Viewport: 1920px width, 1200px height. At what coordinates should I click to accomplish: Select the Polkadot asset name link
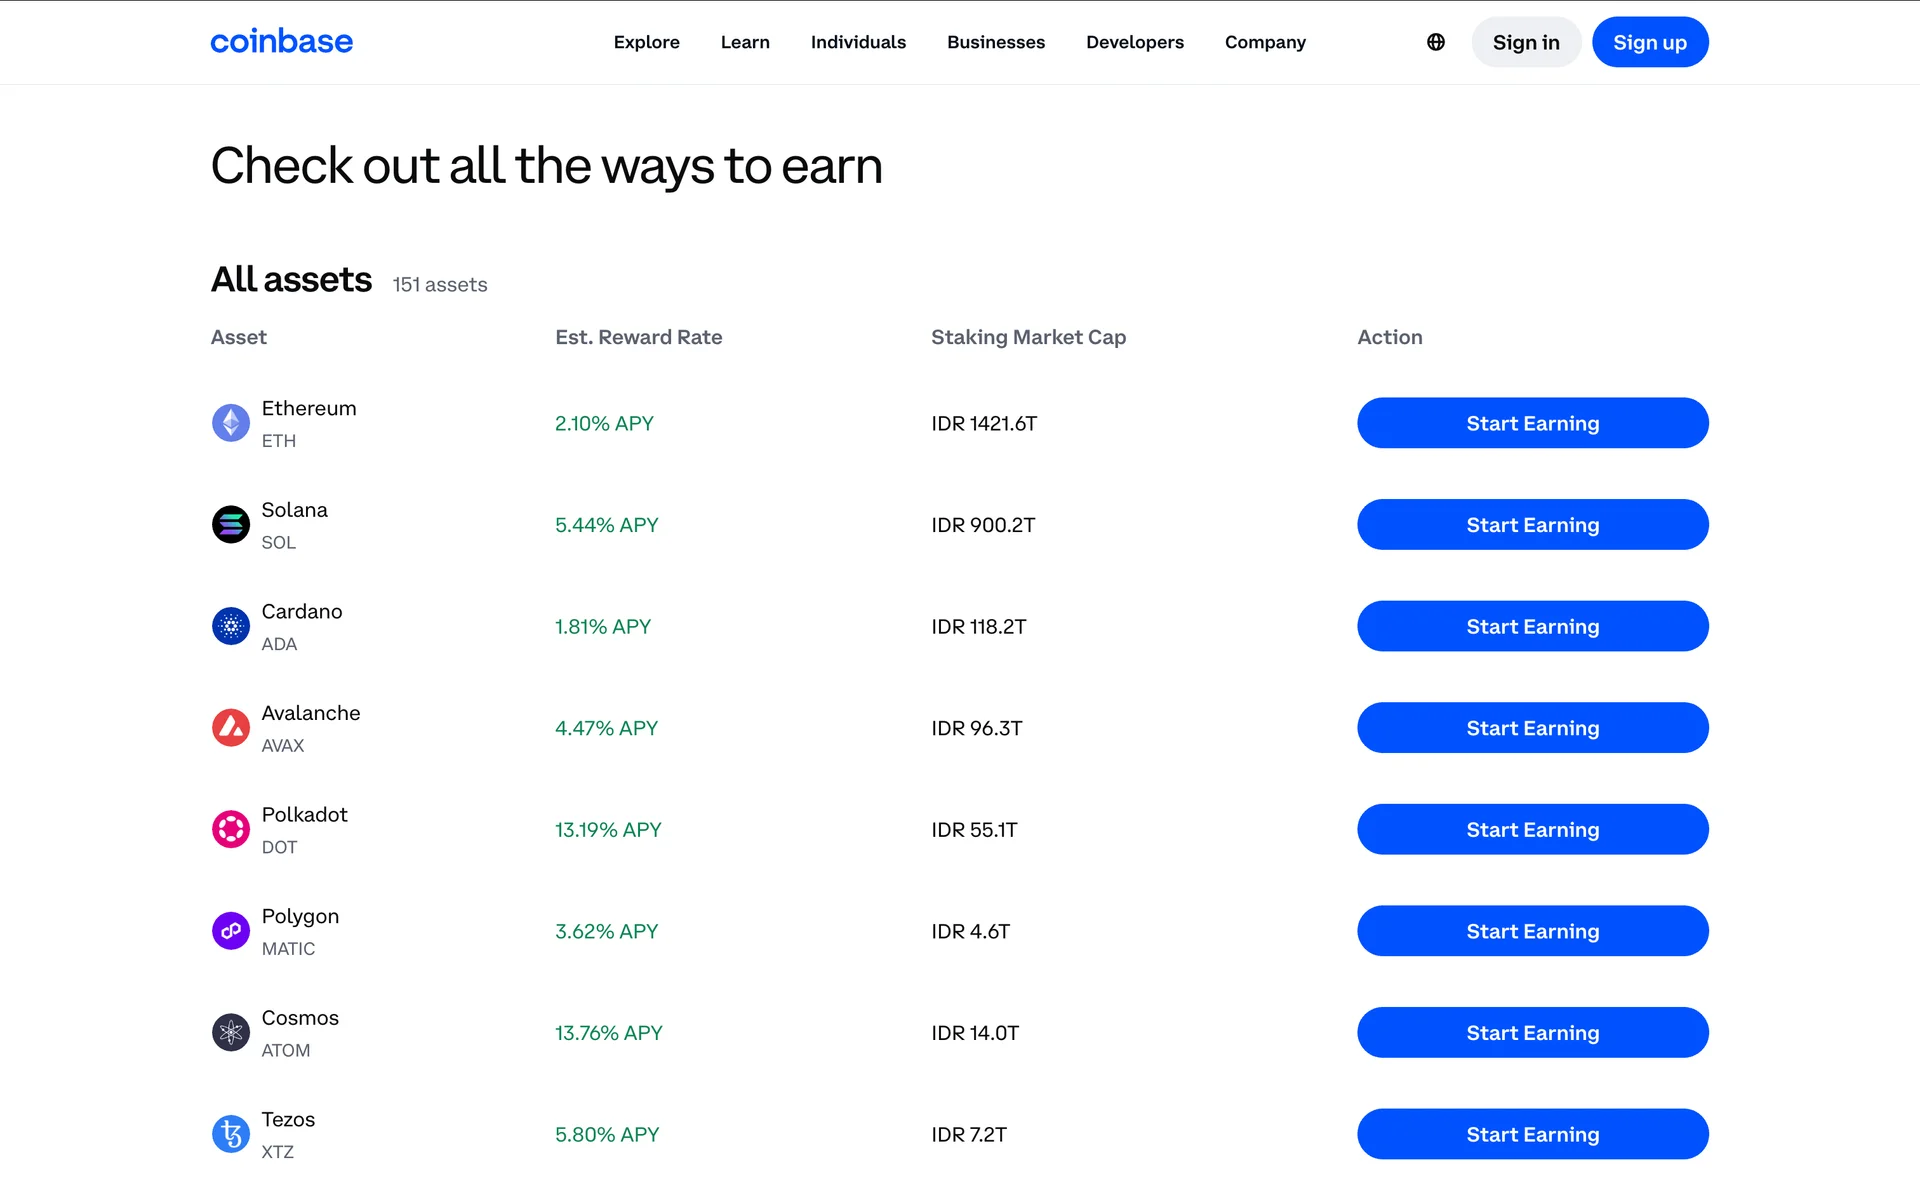coord(304,815)
